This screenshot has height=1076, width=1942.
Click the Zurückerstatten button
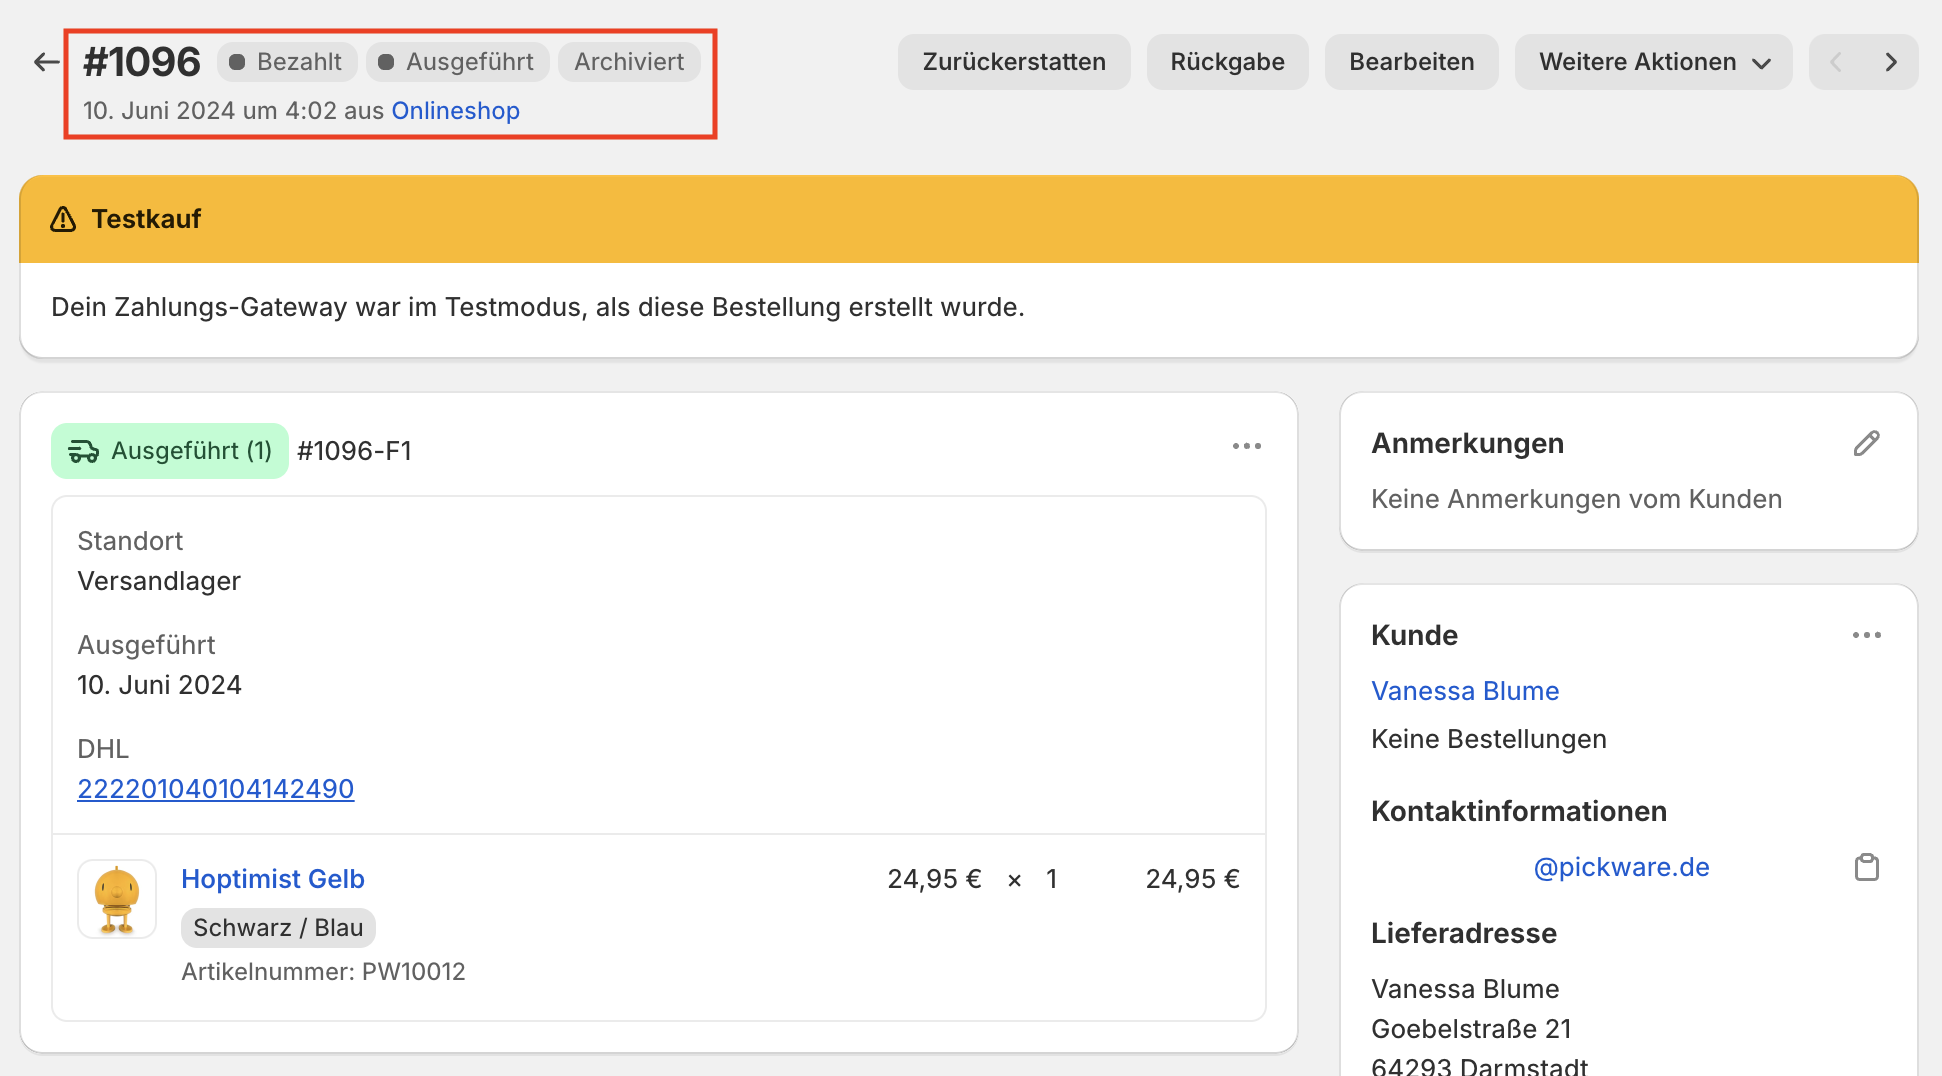(1013, 61)
